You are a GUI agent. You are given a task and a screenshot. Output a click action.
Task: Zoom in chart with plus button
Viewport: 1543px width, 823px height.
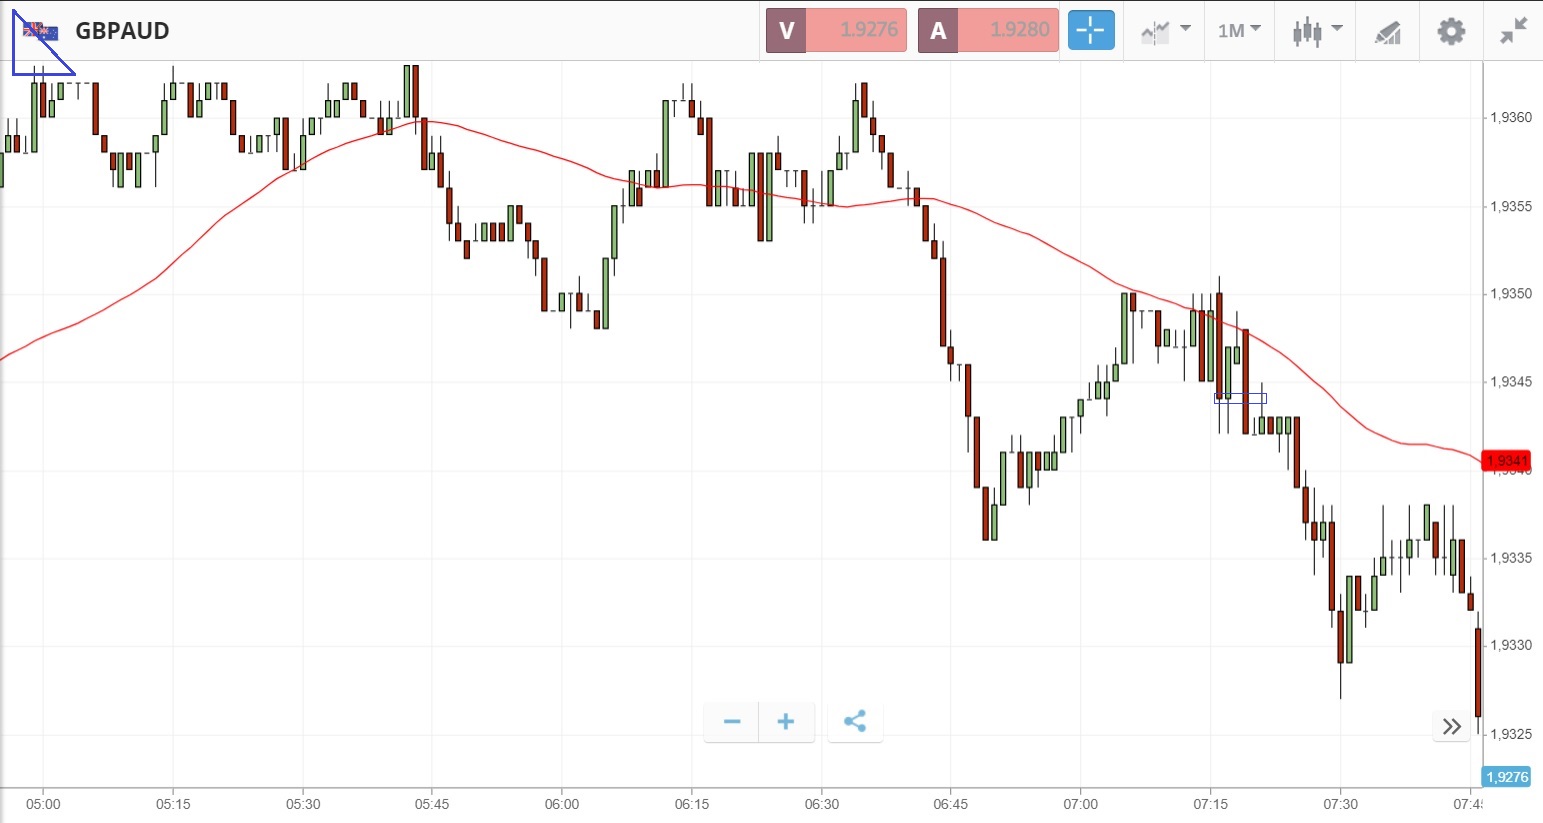click(x=786, y=721)
